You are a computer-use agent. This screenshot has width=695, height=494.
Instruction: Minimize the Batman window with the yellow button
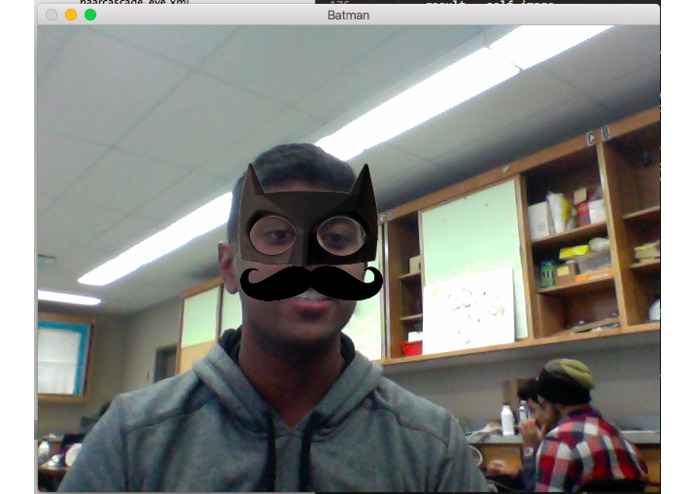pyautogui.click(x=71, y=15)
